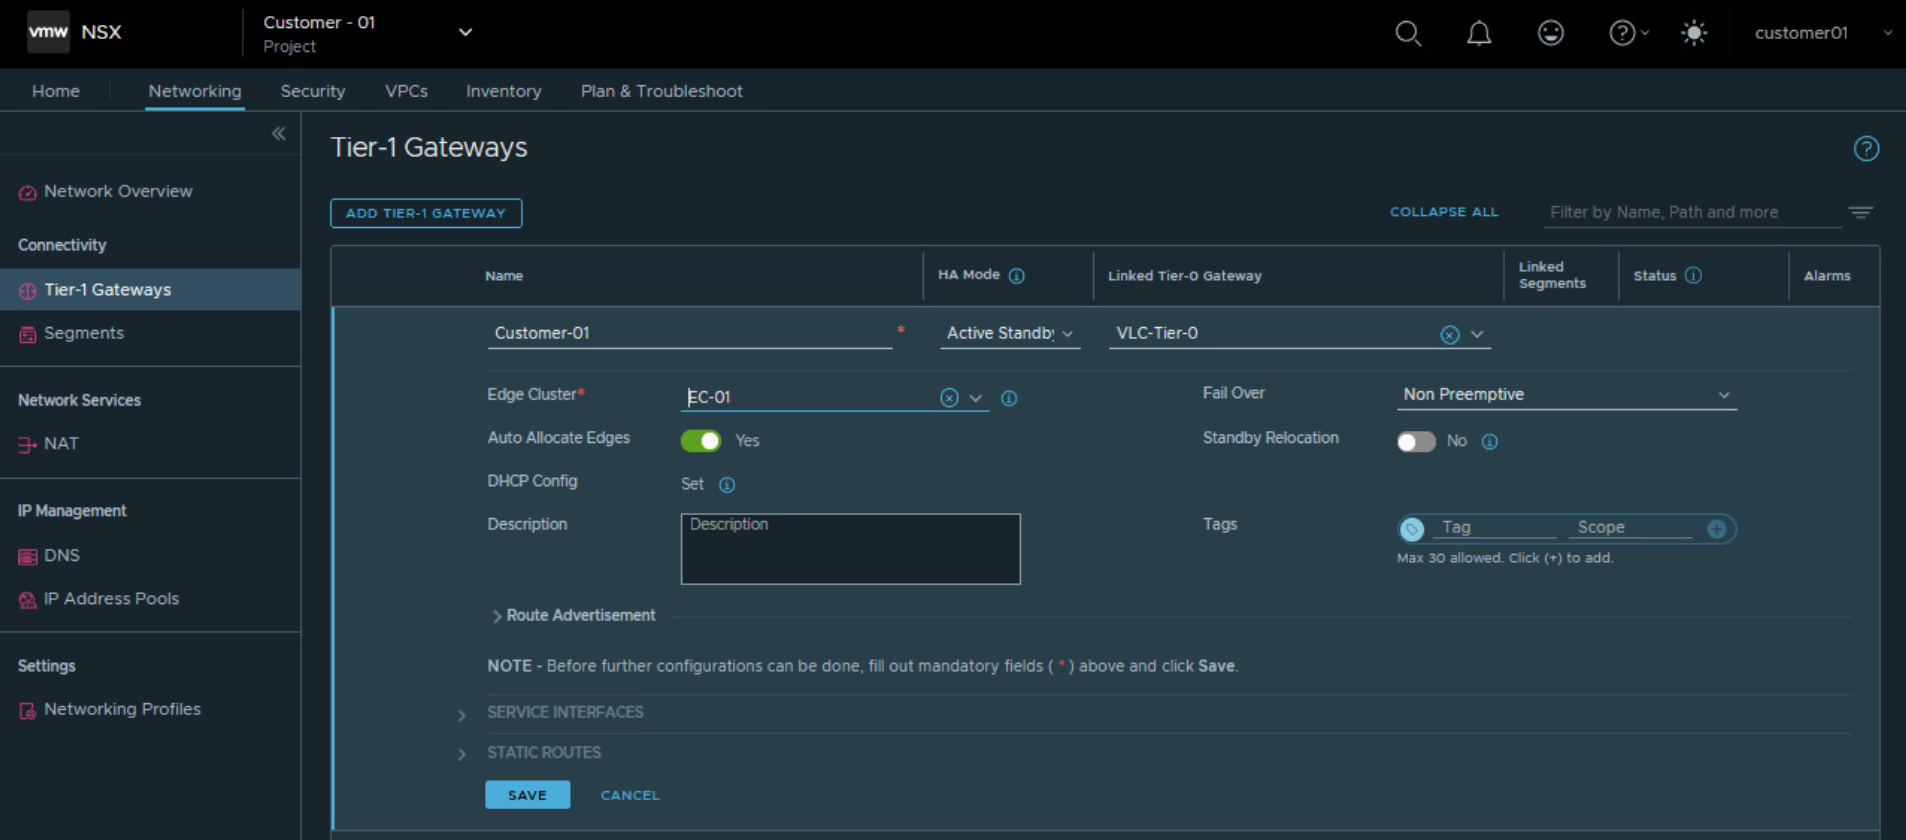The image size is (1906, 840).
Task: Disable Auto Allocate Edges toggle
Action: click(x=700, y=441)
